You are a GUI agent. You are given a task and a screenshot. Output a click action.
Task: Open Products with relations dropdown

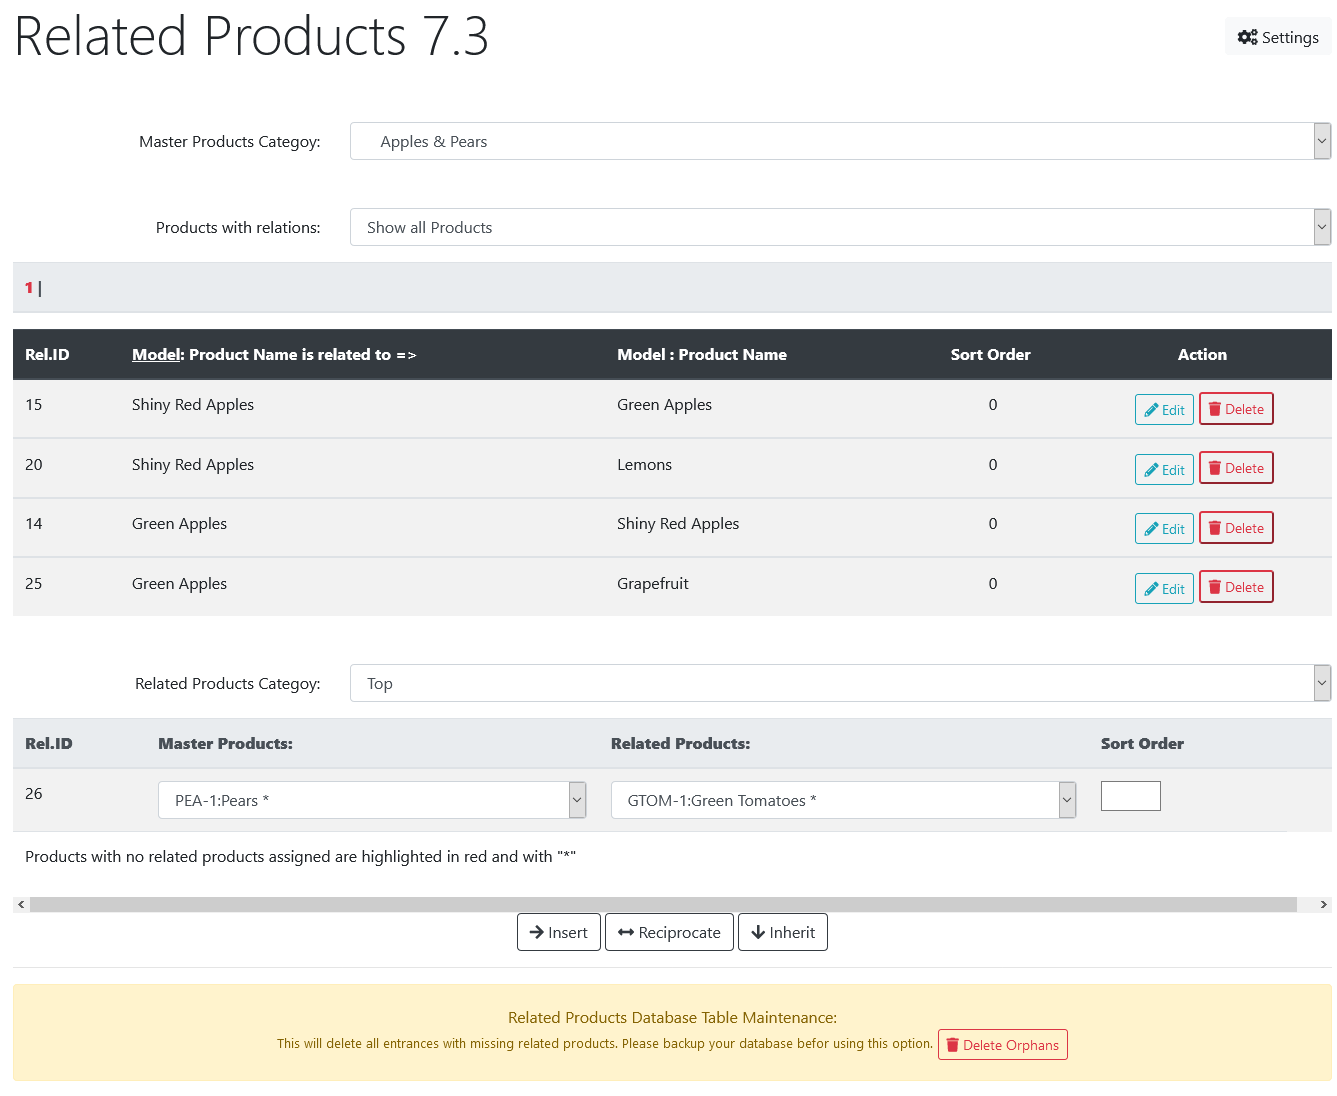pyautogui.click(x=840, y=227)
